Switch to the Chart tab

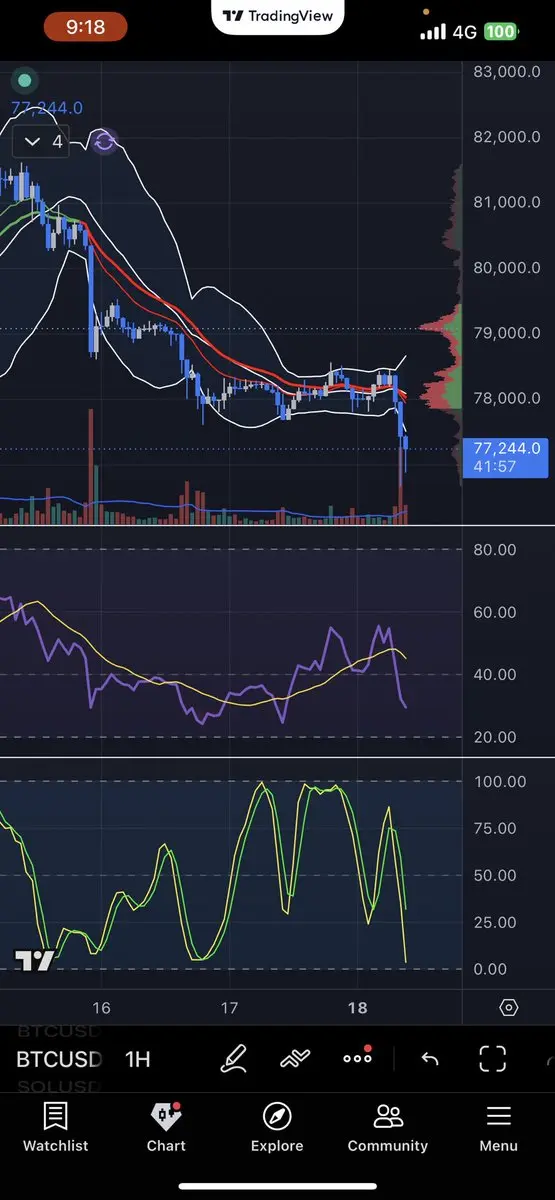pyautogui.click(x=166, y=1127)
